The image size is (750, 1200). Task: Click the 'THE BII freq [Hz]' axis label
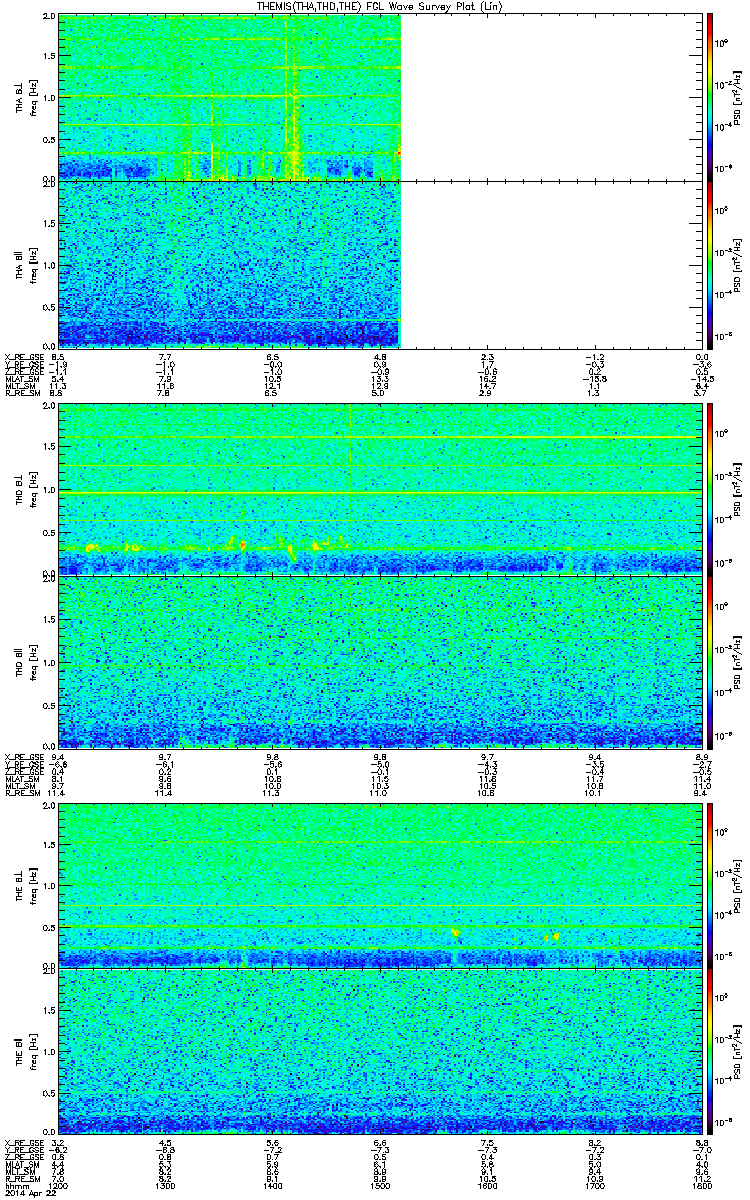point(25,1050)
